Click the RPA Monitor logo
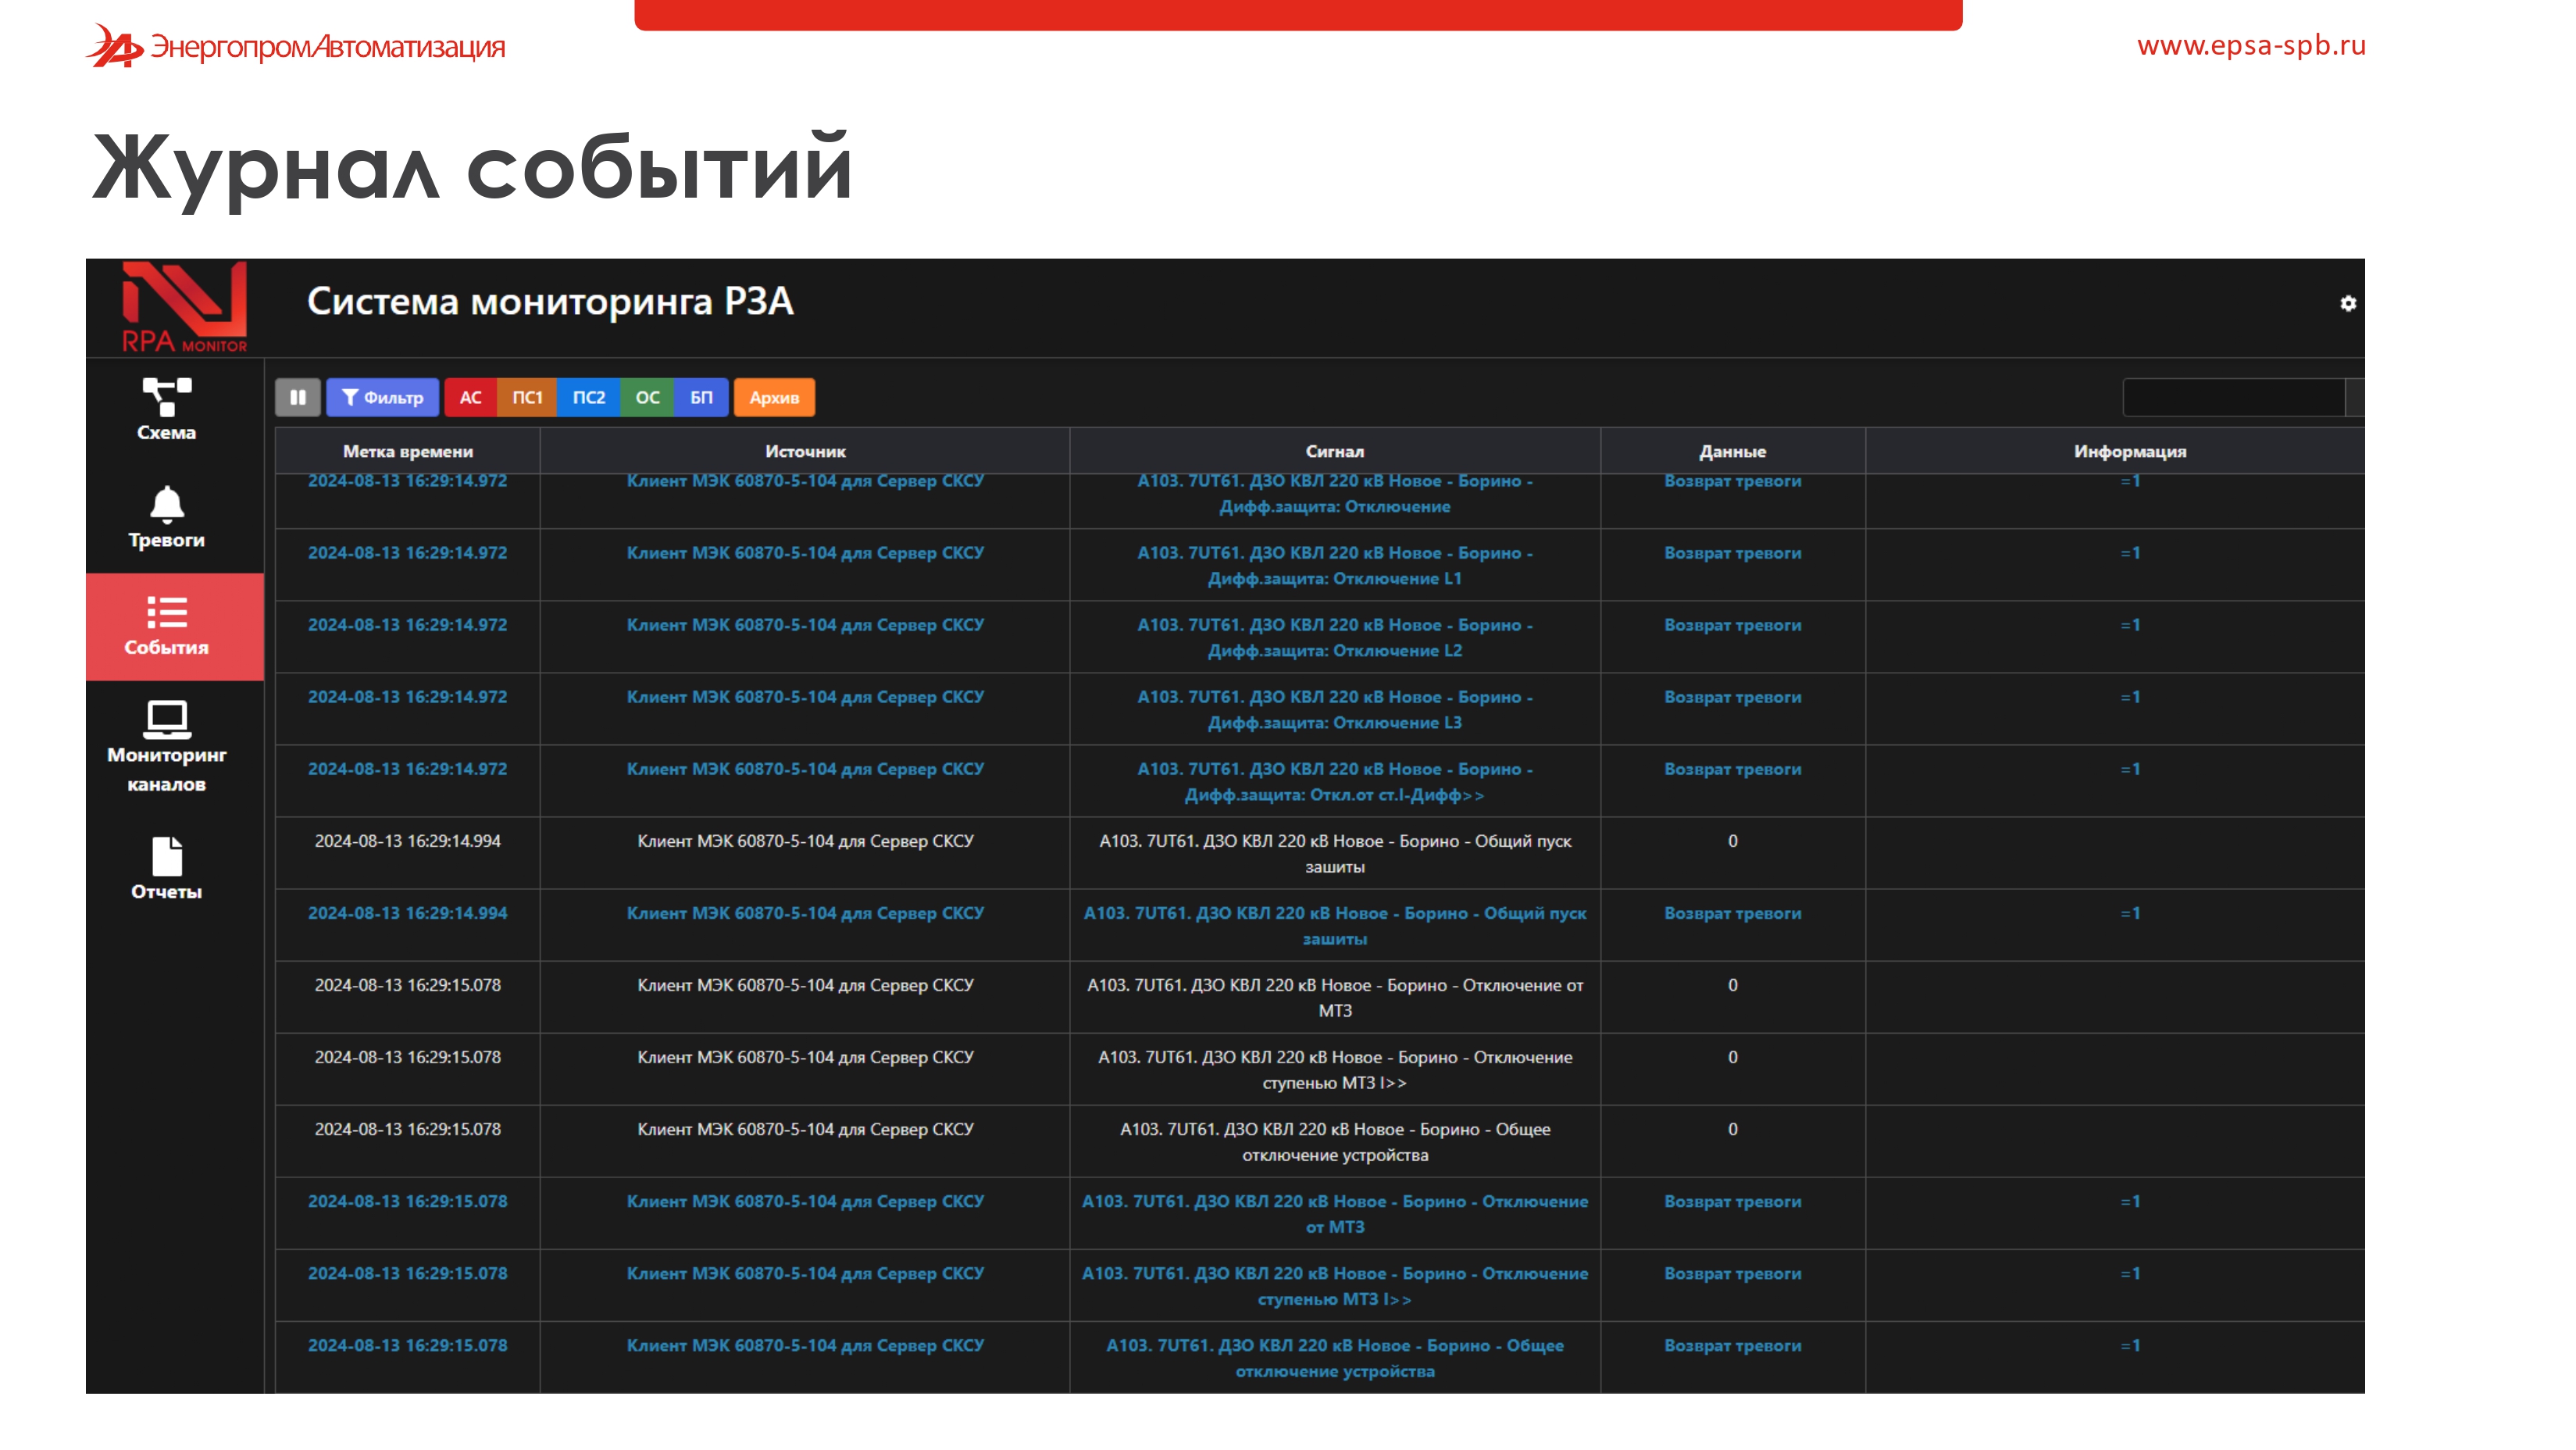Screen dimensions: 2576x1450 (x=184, y=306)
